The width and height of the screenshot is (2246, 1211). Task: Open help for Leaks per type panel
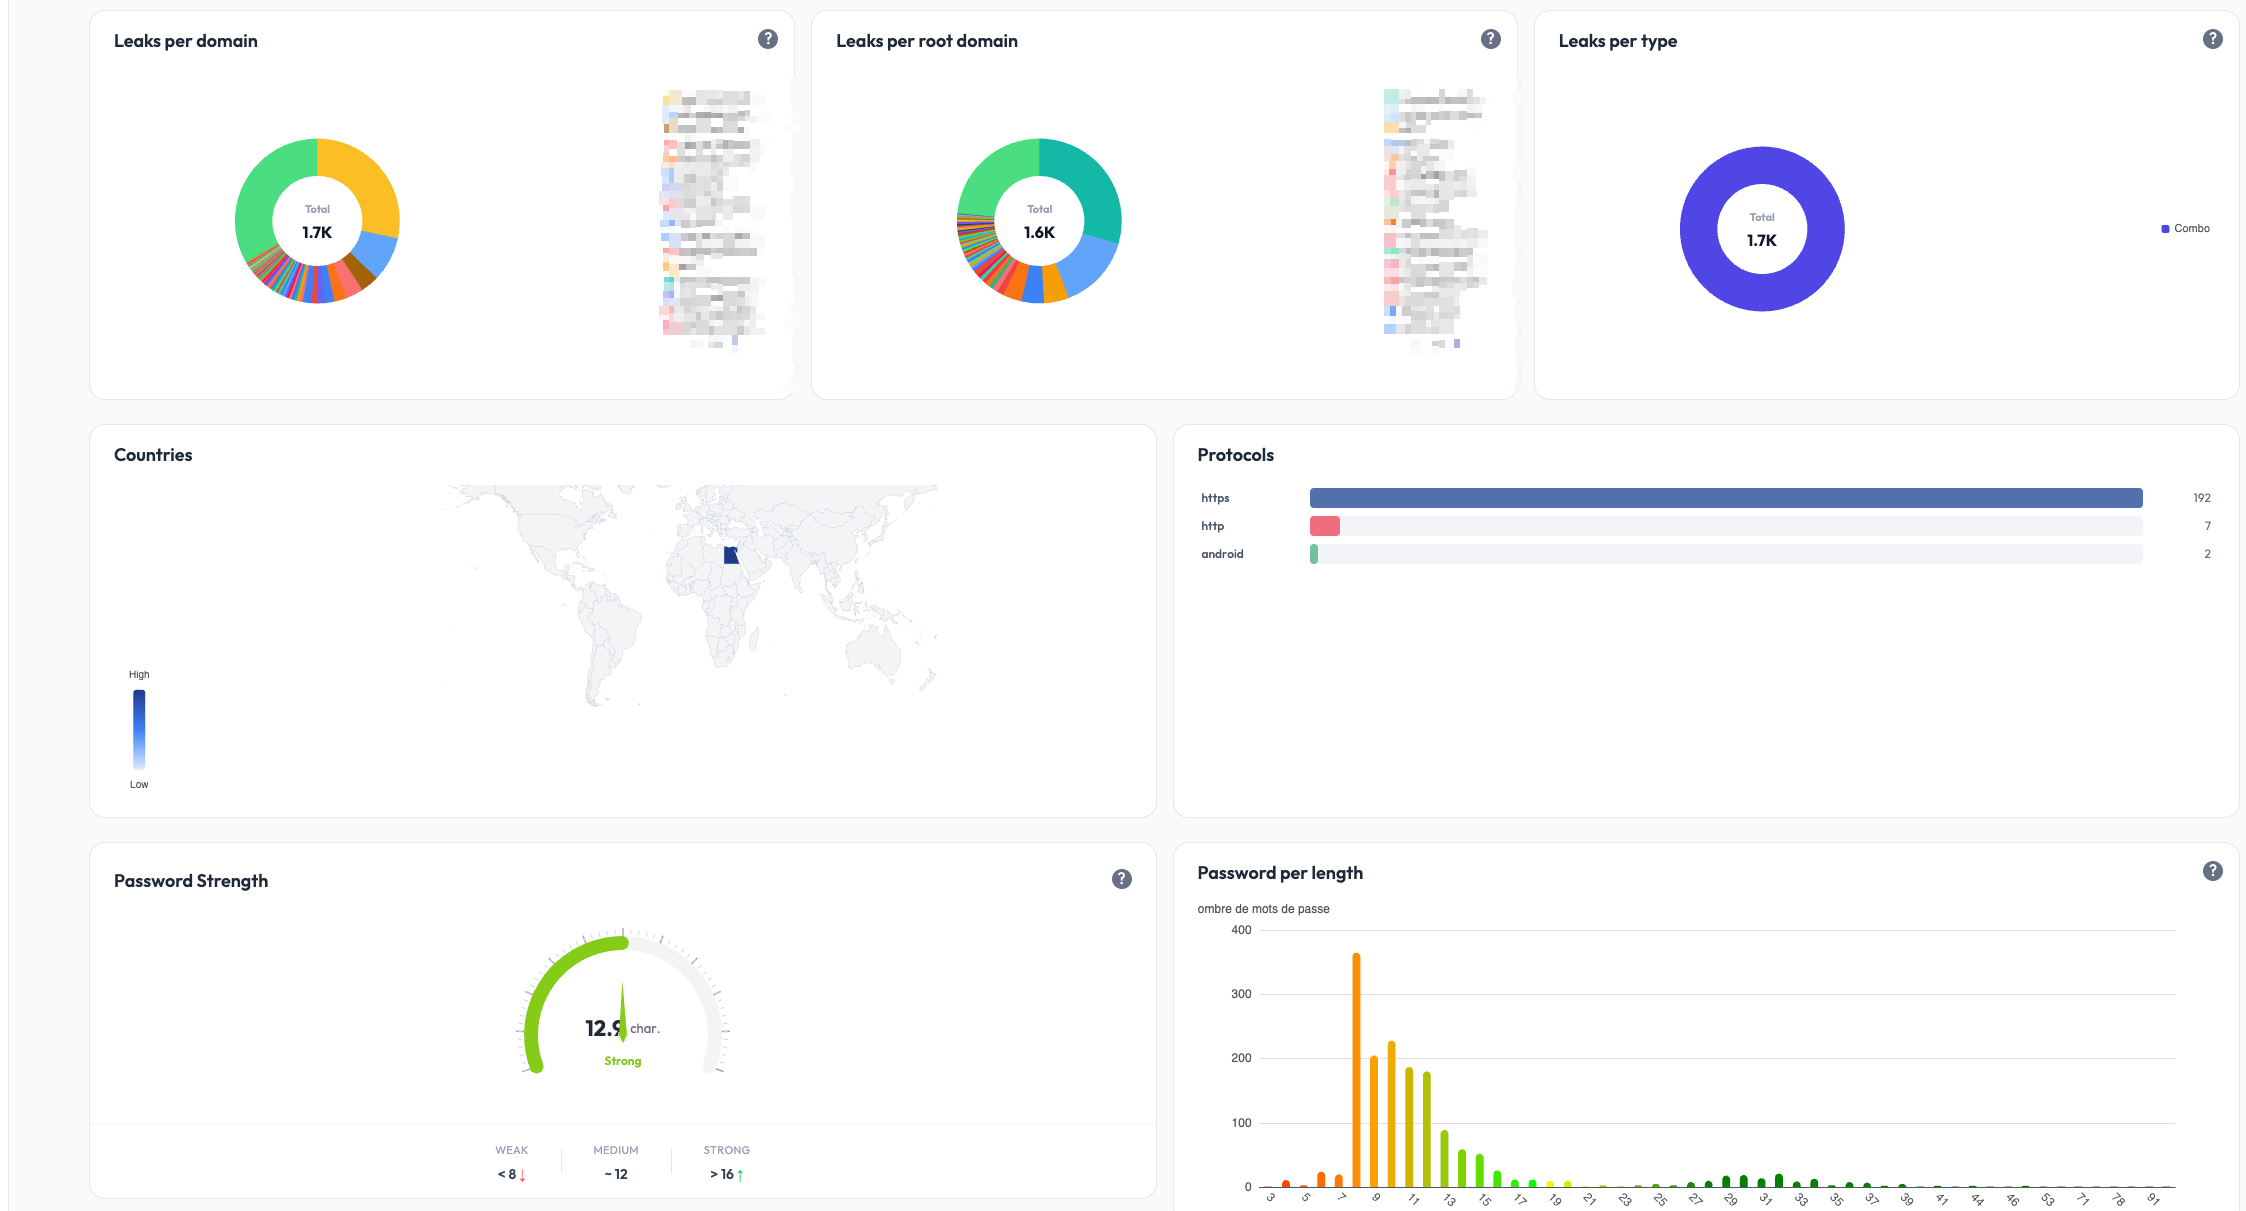coord(2213,38)
